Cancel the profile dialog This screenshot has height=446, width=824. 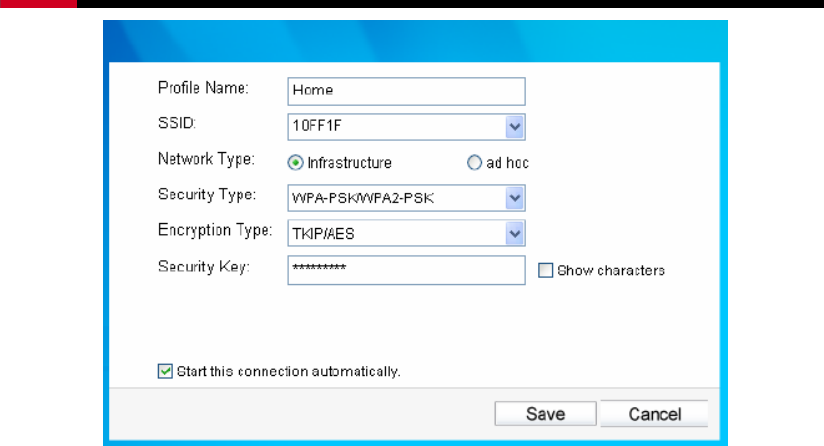[655, 414]
